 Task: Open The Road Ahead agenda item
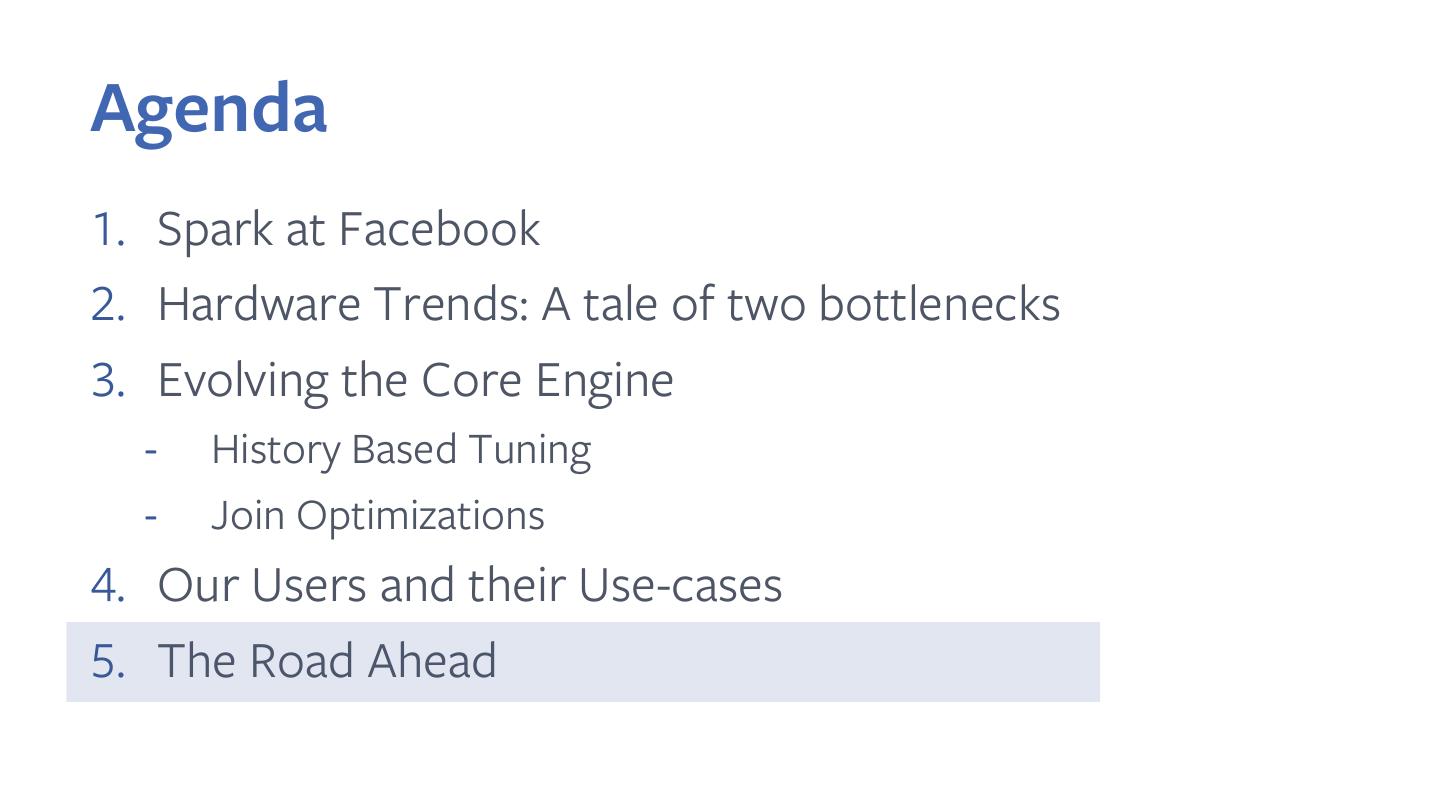click(x=326, y=661)
